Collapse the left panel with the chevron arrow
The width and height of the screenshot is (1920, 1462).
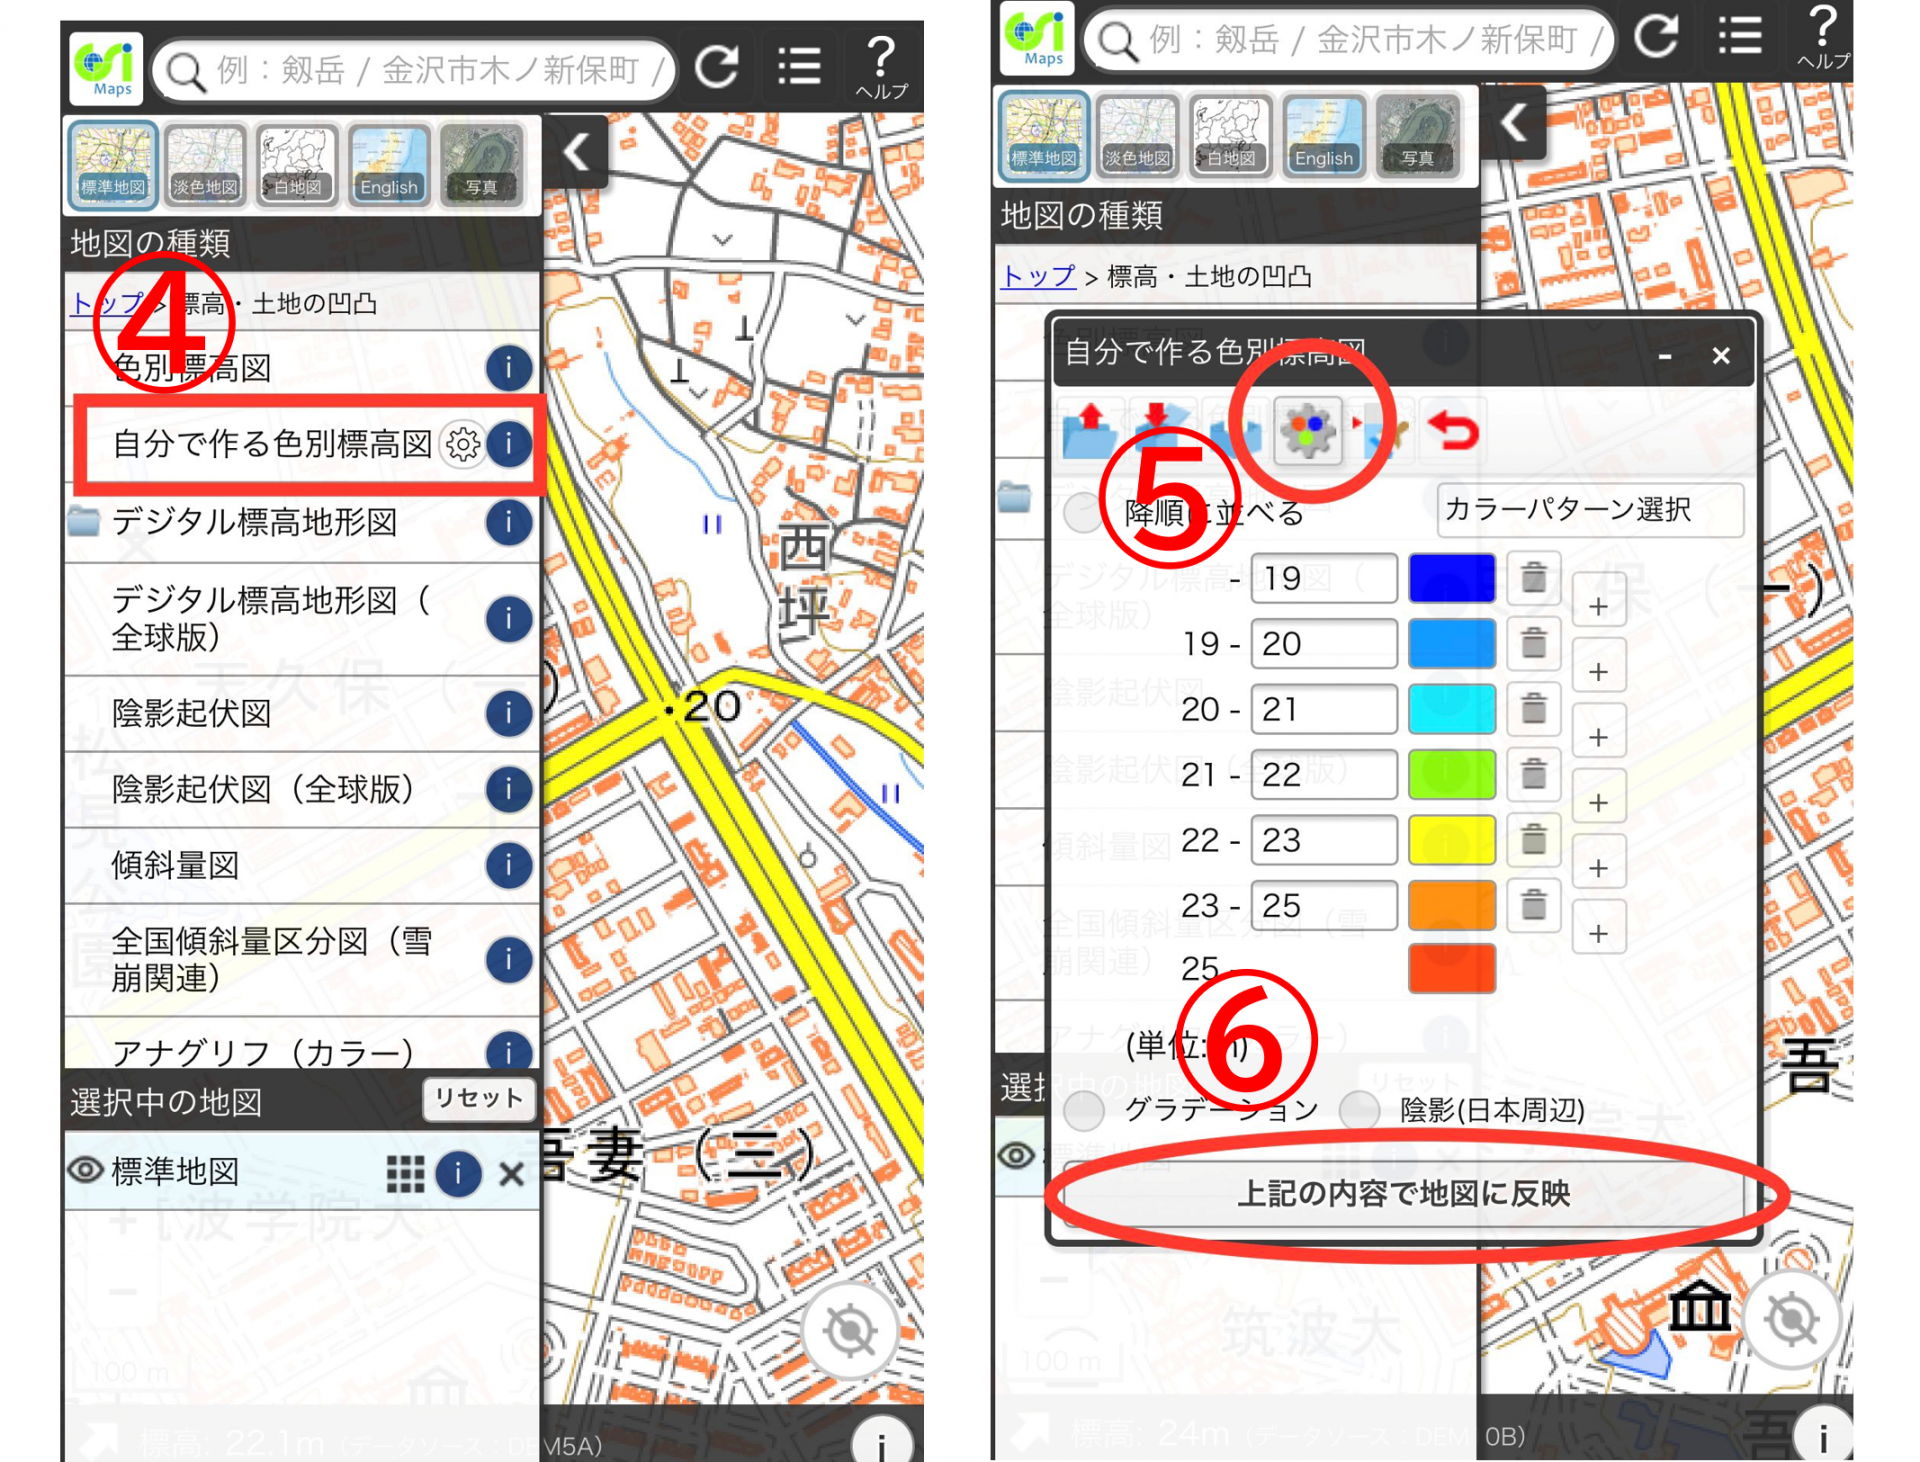tap(577, 153)
